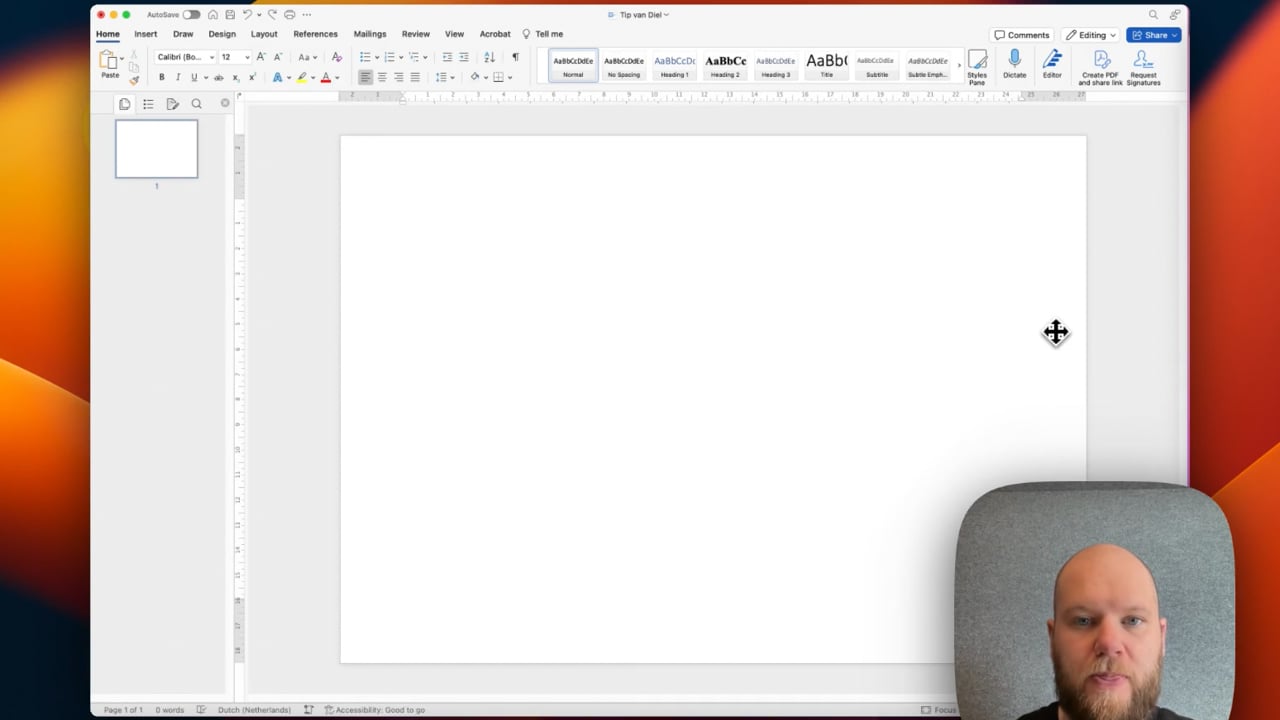
Task: Open the sort text dialog
Action: click(x=489, y=57)
